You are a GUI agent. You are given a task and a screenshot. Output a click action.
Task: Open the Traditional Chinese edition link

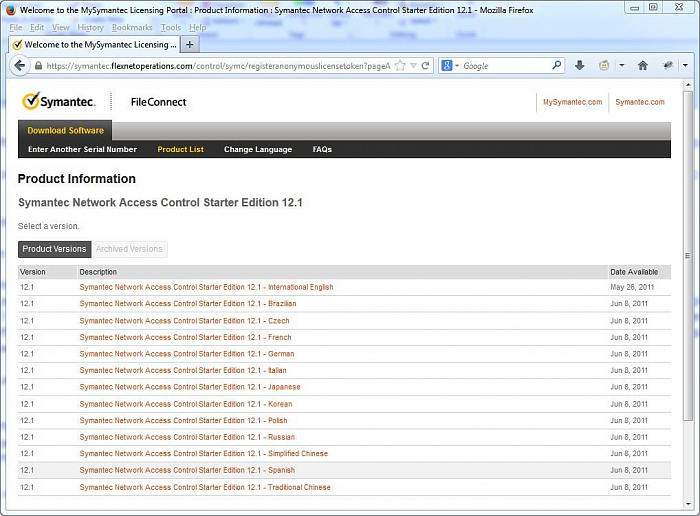pyautogui.click(x=205, y=487)
